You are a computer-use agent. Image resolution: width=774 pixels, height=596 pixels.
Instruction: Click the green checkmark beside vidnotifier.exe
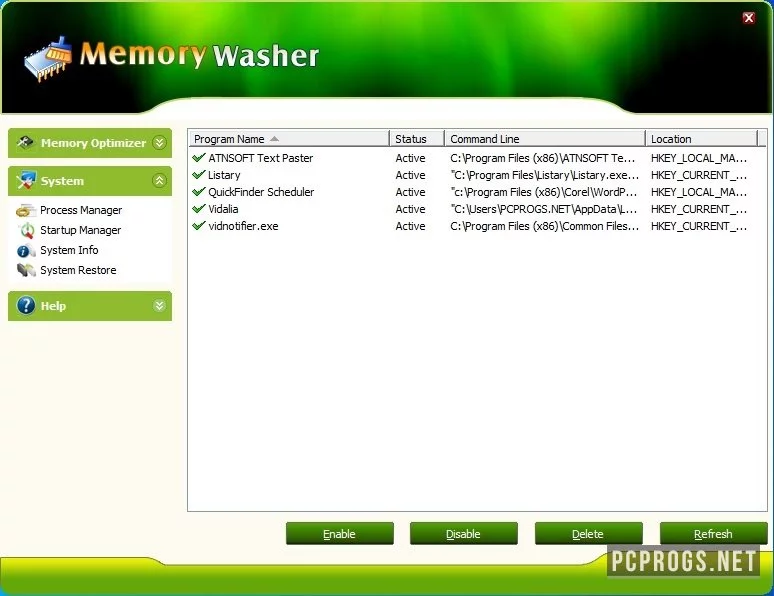[x=199, y=226]
